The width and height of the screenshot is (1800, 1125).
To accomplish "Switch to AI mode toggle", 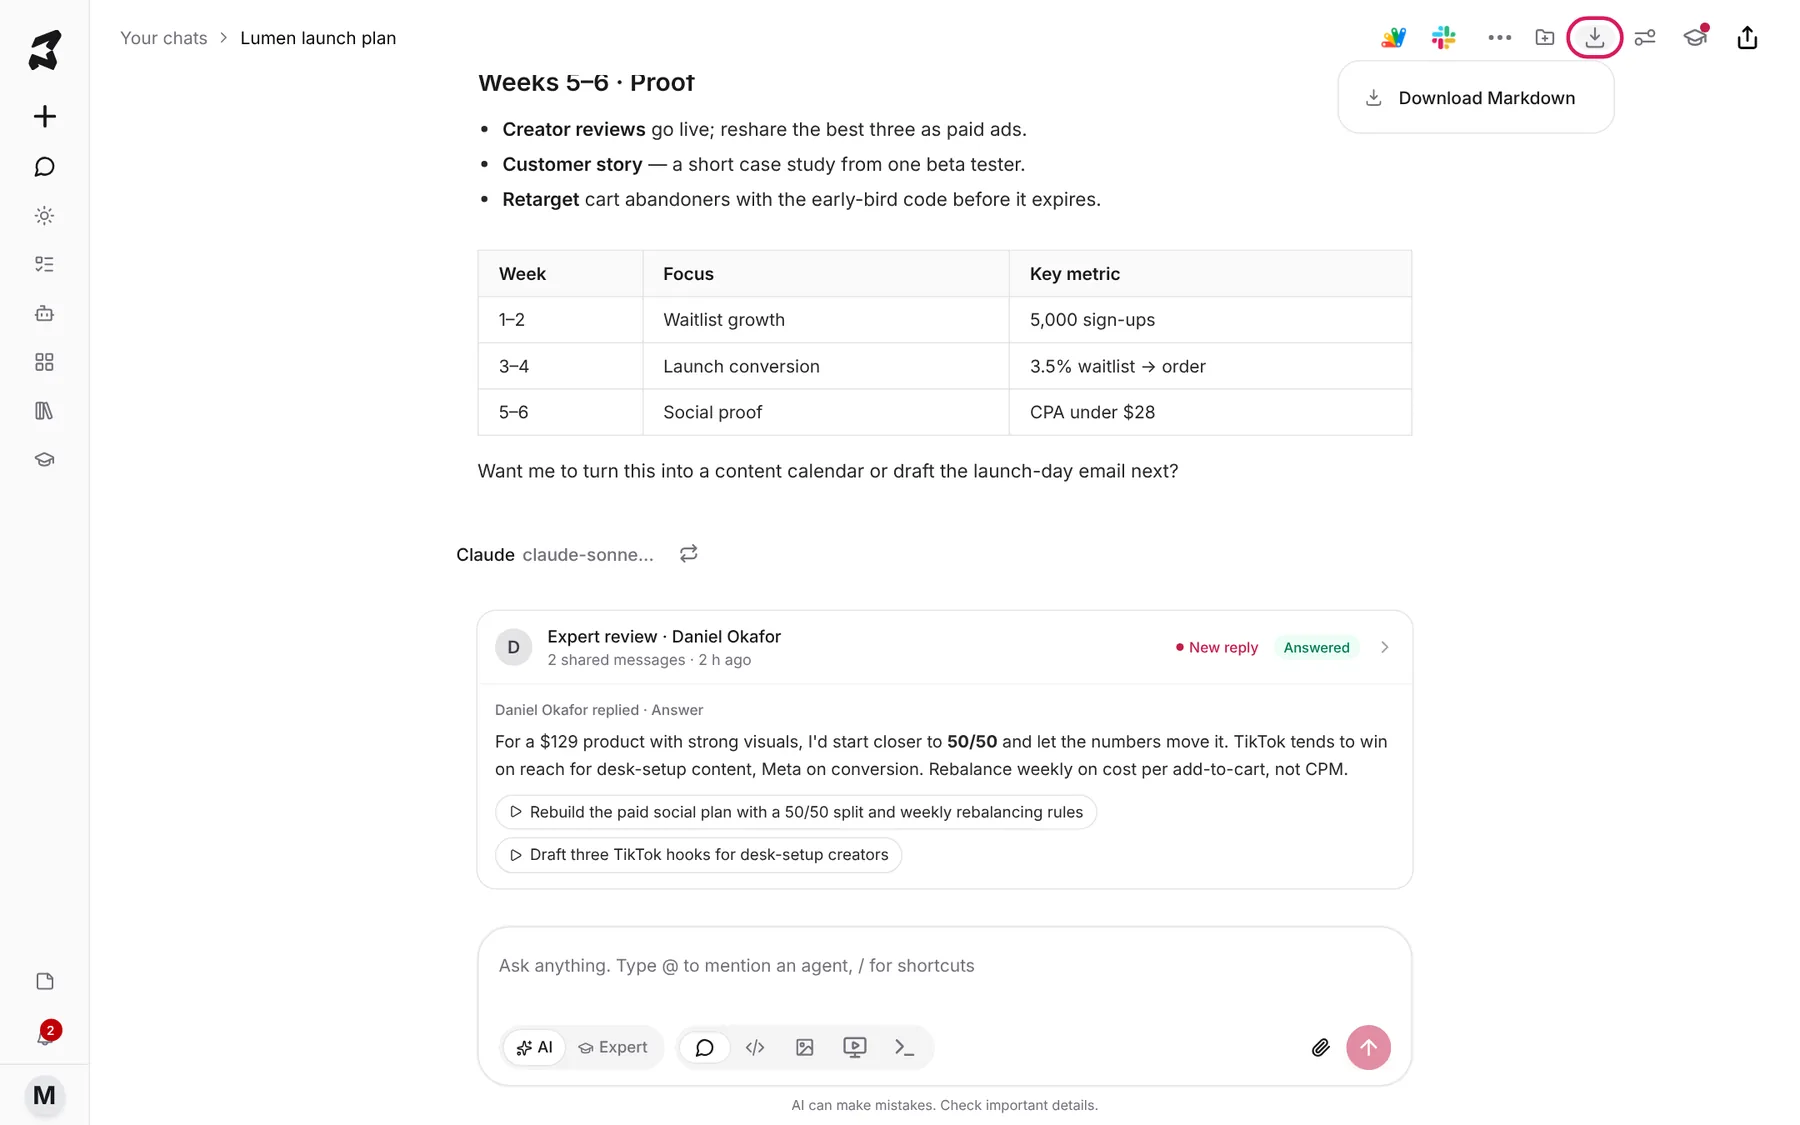I will click(x=534, y=1047).
